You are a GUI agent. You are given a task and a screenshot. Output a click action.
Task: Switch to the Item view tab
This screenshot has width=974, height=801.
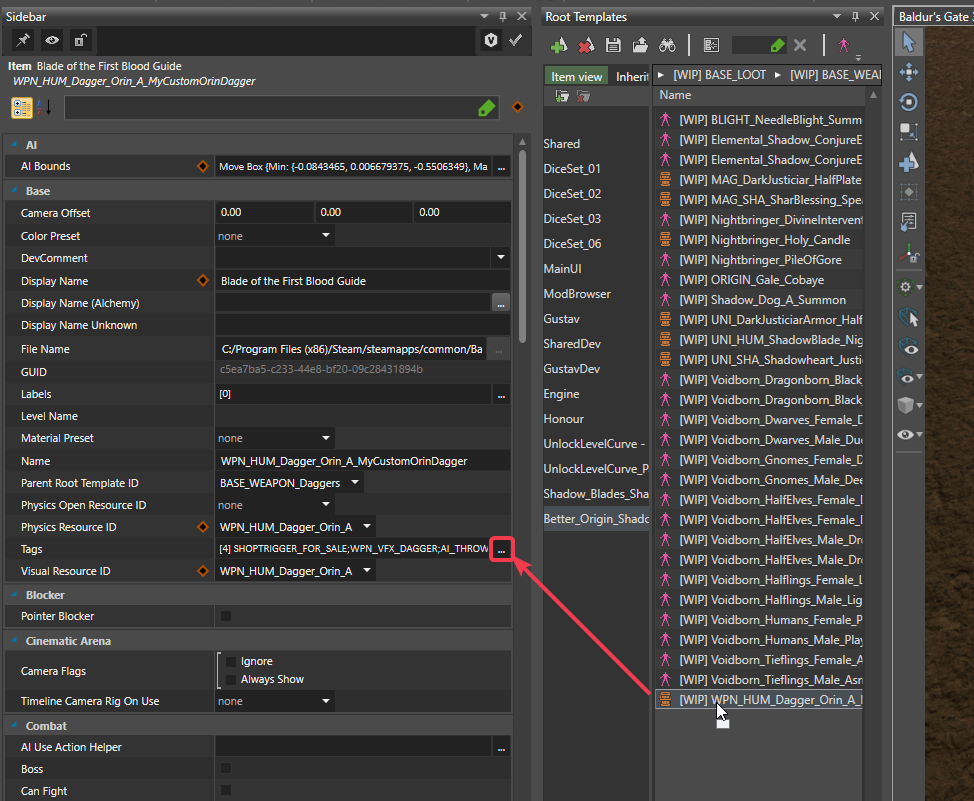pyautogui.click(x=577, y=77)
